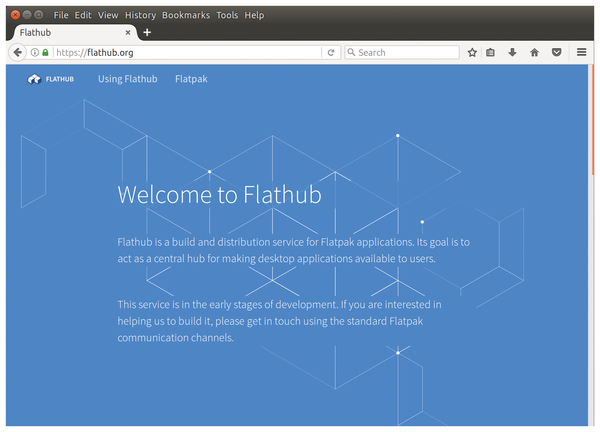
Task: Click the Welcome to Flathub heading
Action: coord(219,194)
